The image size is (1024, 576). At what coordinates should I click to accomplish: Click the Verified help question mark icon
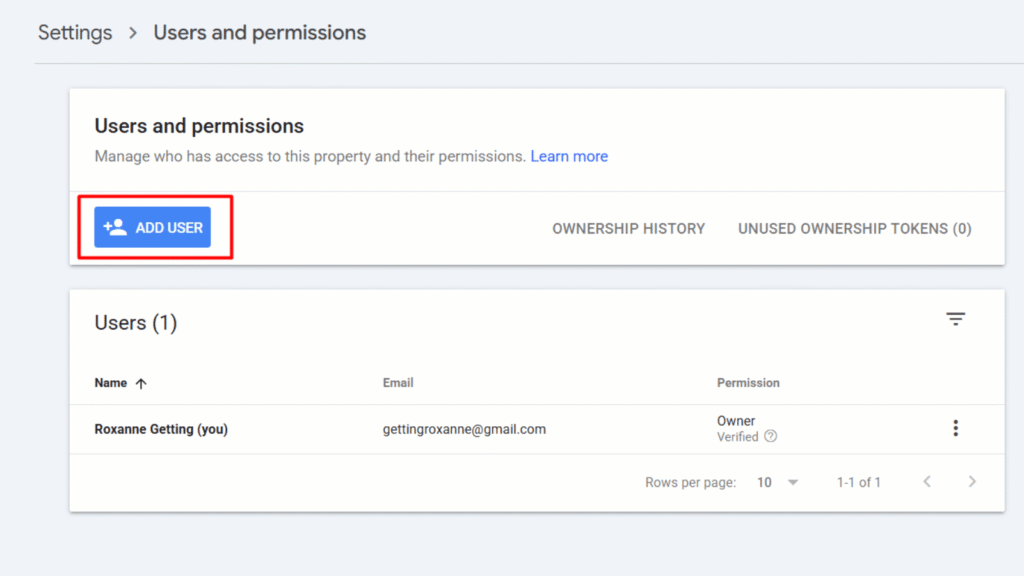pyautogui.click(x=771, y=436)
